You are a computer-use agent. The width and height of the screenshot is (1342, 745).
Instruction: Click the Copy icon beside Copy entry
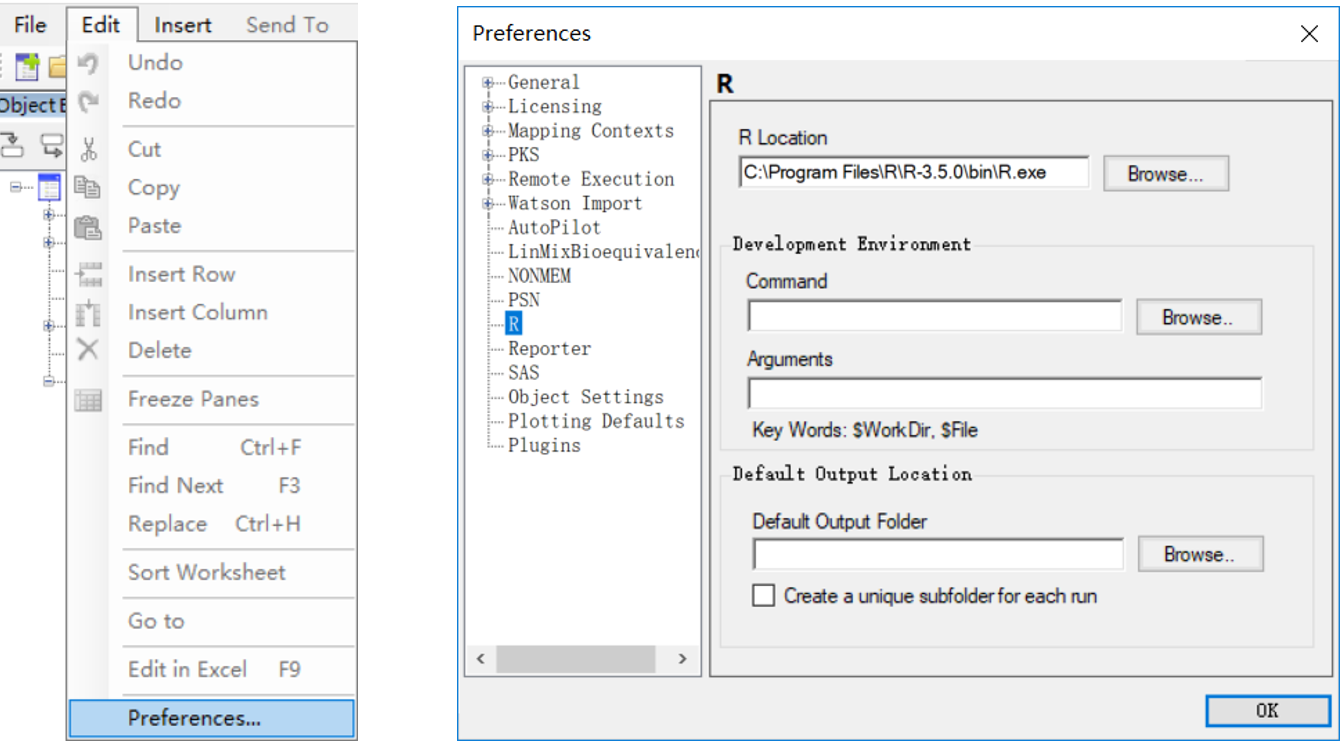point(88,188)
